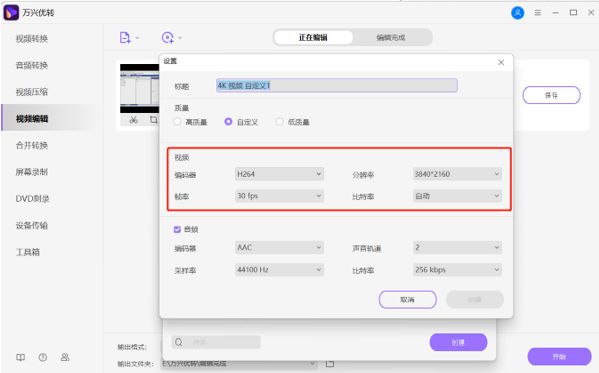Open the user account avatar

pyautogui.click(x=518, y=13)
